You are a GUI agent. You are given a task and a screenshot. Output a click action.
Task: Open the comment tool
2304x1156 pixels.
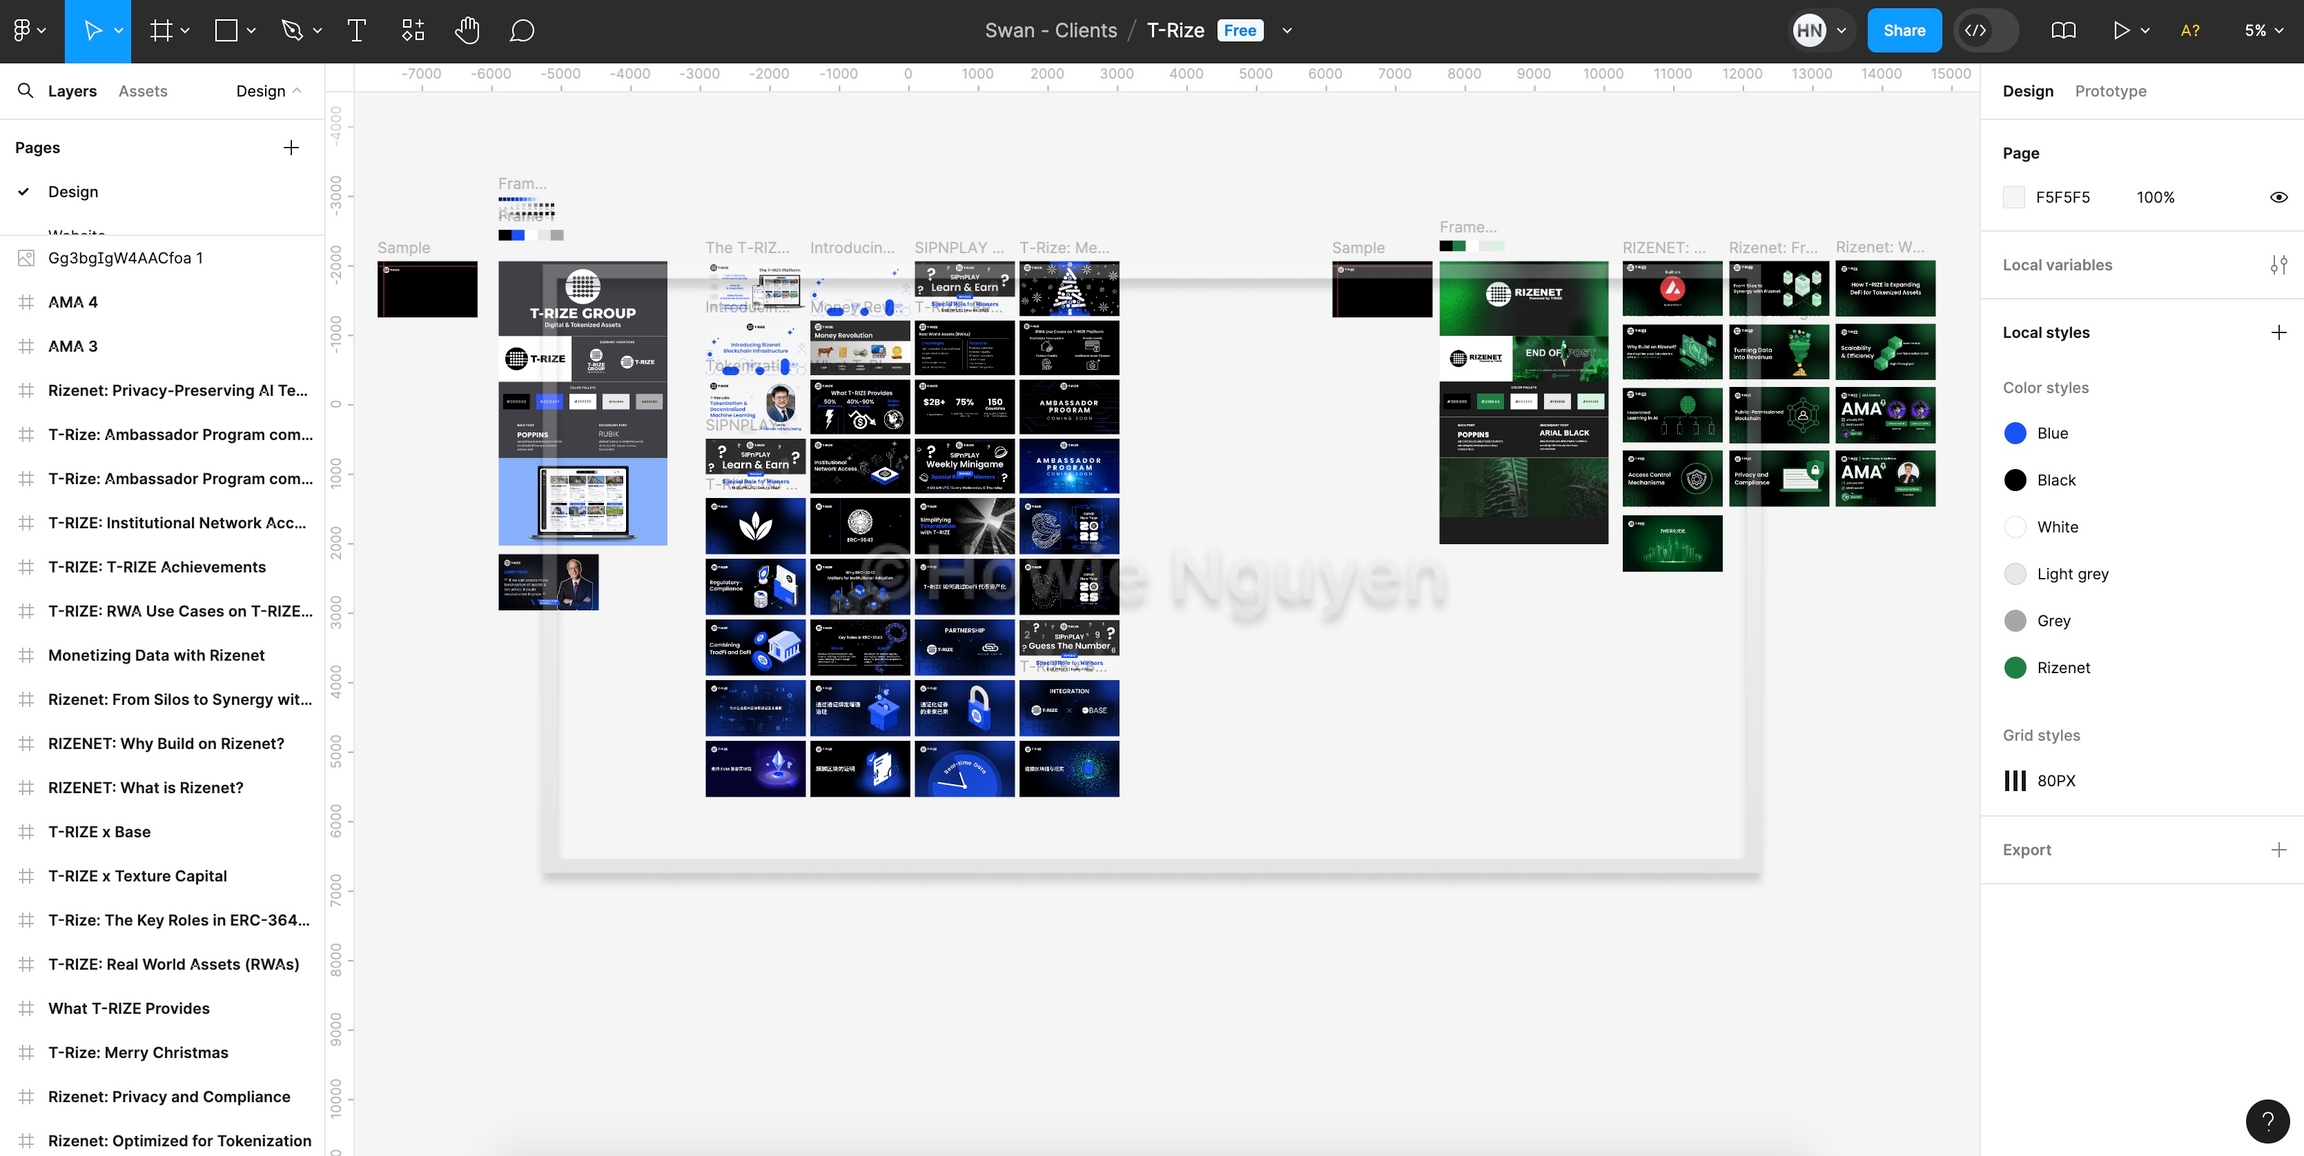click(x=521, y=31)
